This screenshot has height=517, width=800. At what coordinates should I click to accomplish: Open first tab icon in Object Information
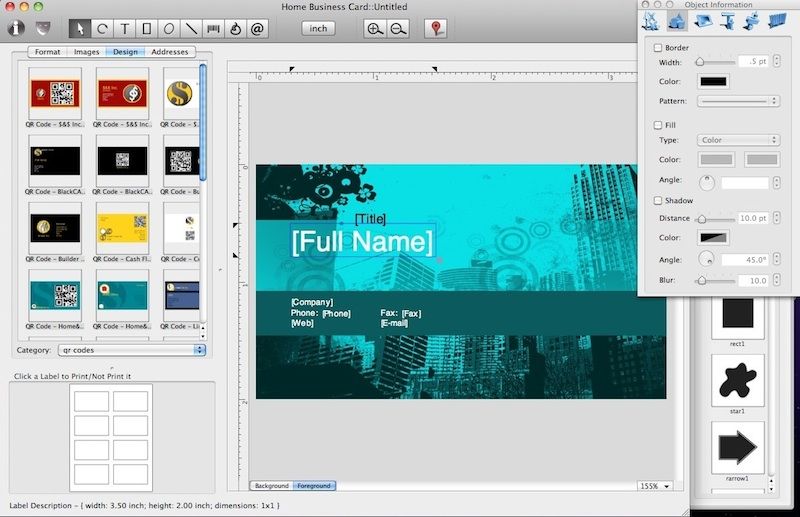coord(651,21)
